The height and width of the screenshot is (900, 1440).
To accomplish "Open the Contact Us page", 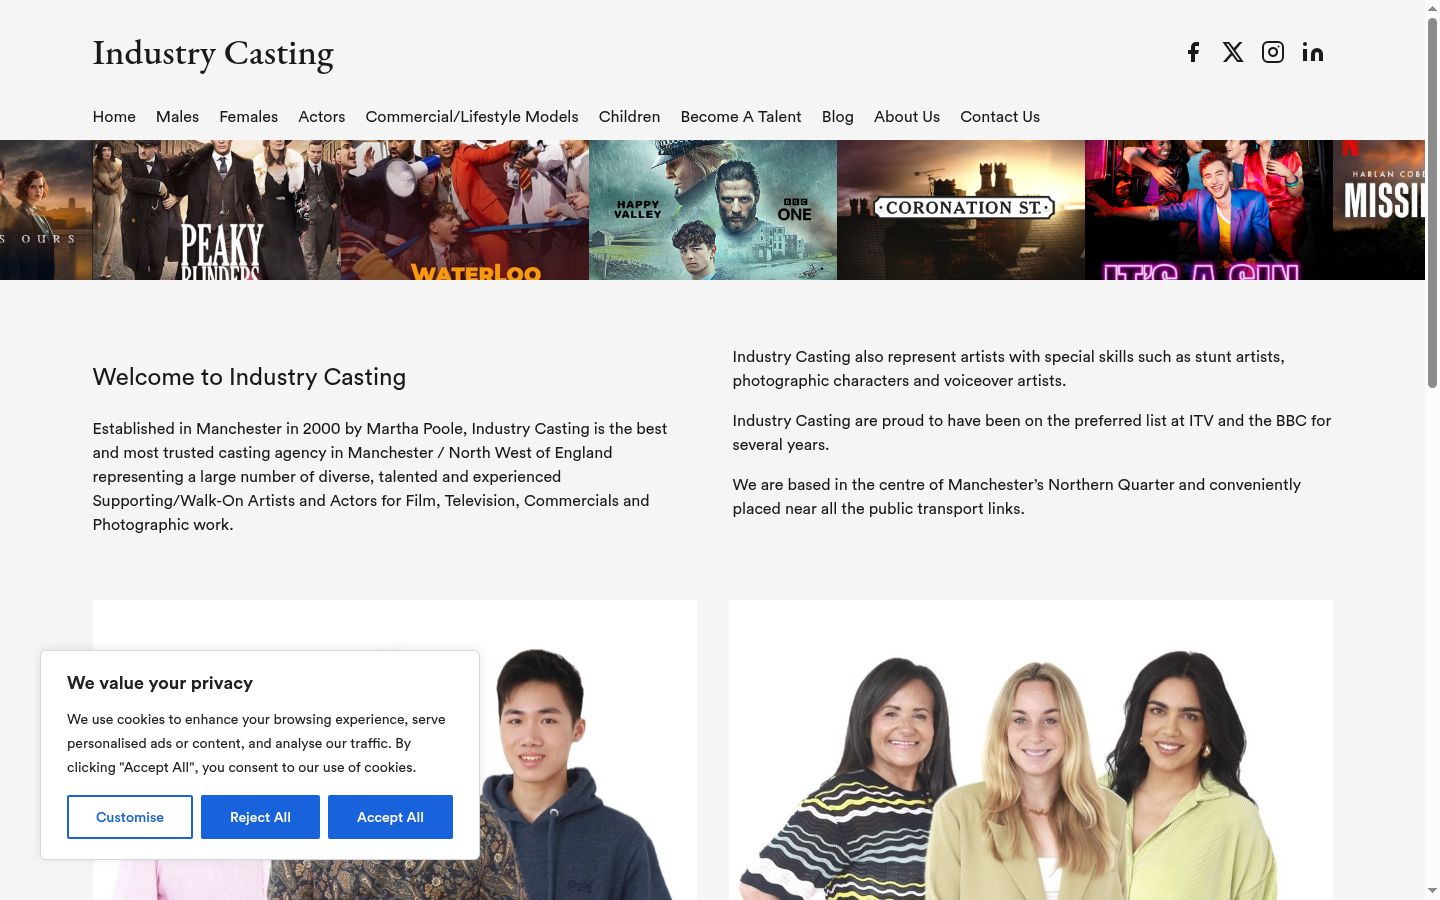I will [1000, 117].
